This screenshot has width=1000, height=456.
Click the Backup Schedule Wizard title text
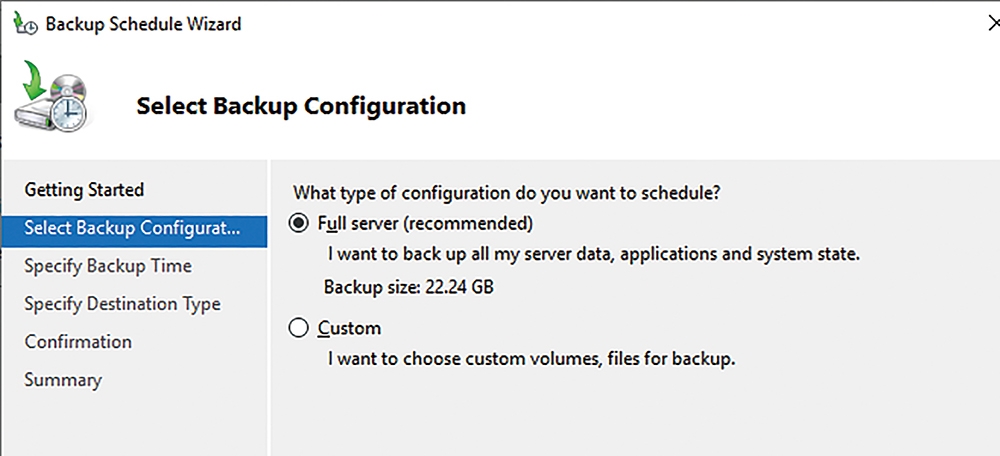pos(143,24)
